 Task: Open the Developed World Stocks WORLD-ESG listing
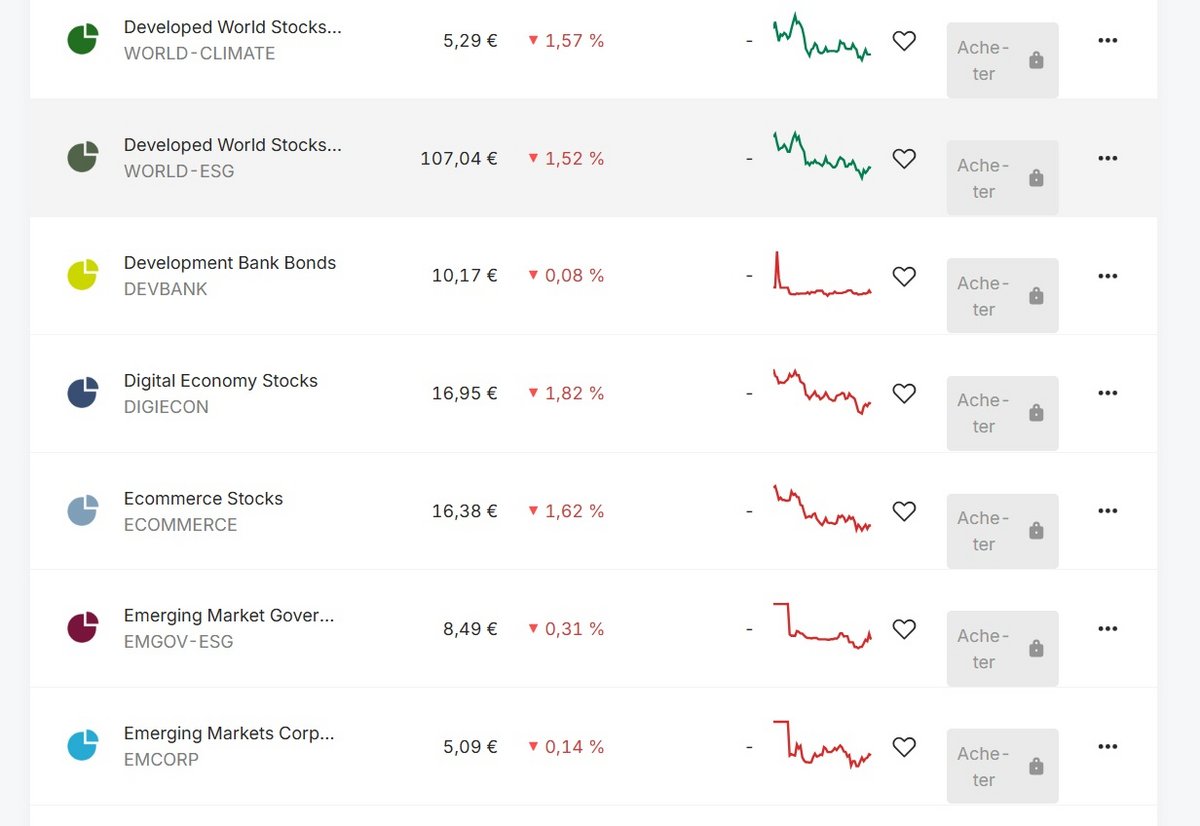(232, 144)
